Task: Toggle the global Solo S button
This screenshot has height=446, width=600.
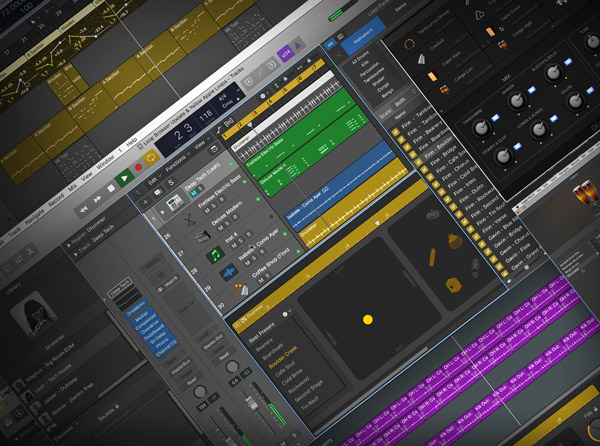Action: (x=171, y=182)
